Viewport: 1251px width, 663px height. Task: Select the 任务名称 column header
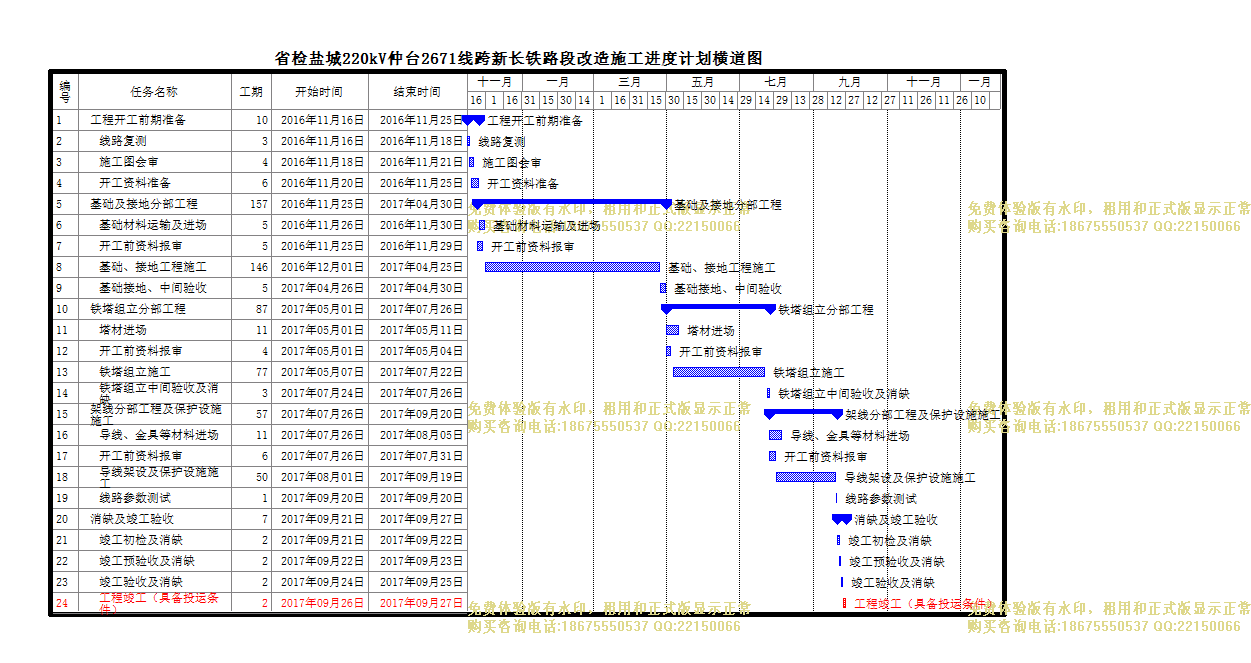[154, 91]
